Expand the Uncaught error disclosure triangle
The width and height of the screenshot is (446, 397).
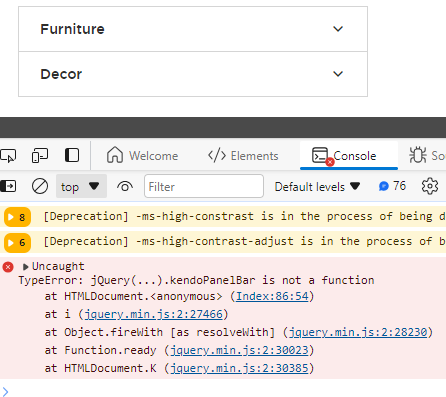pos(25,267)
